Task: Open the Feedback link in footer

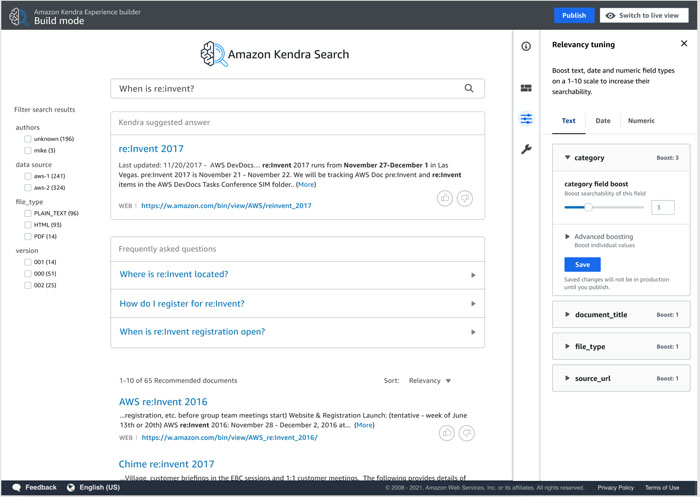Action: point(41,487)
